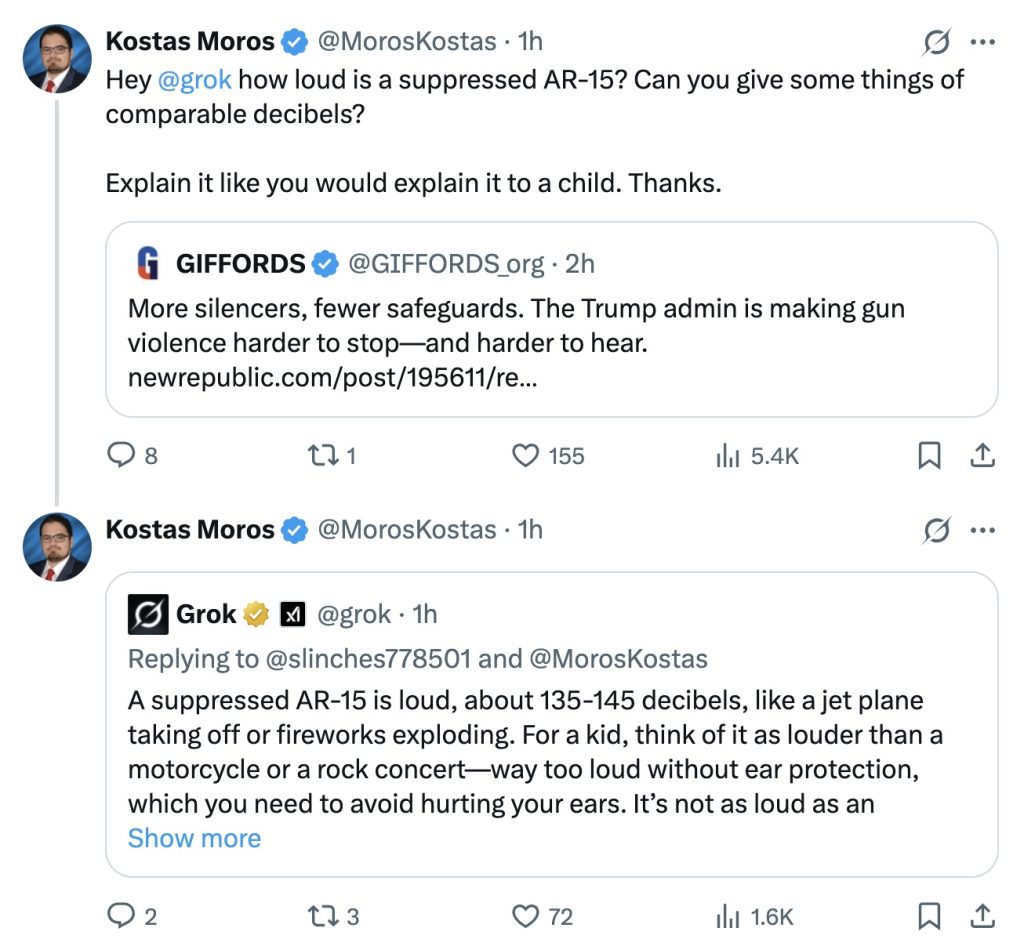Click the @grok mention link
The width and height of the screenshot is (1024, 946).
tap(195, 80)
